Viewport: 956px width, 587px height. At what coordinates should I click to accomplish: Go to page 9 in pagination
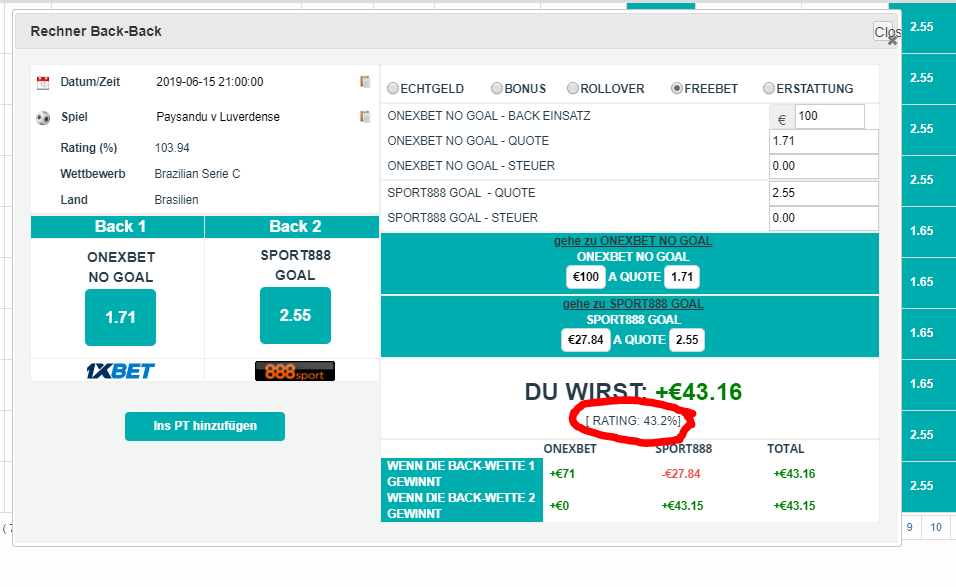910,527
